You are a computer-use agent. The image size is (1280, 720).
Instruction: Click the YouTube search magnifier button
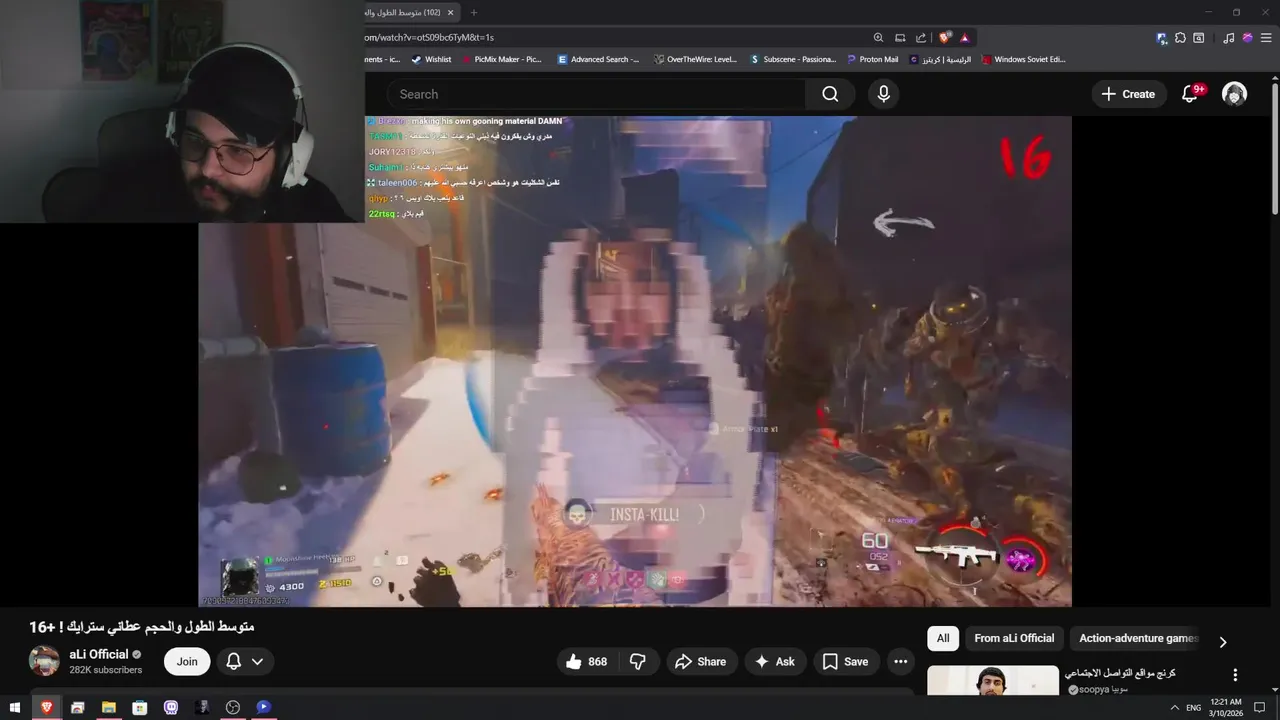[830, 94]
